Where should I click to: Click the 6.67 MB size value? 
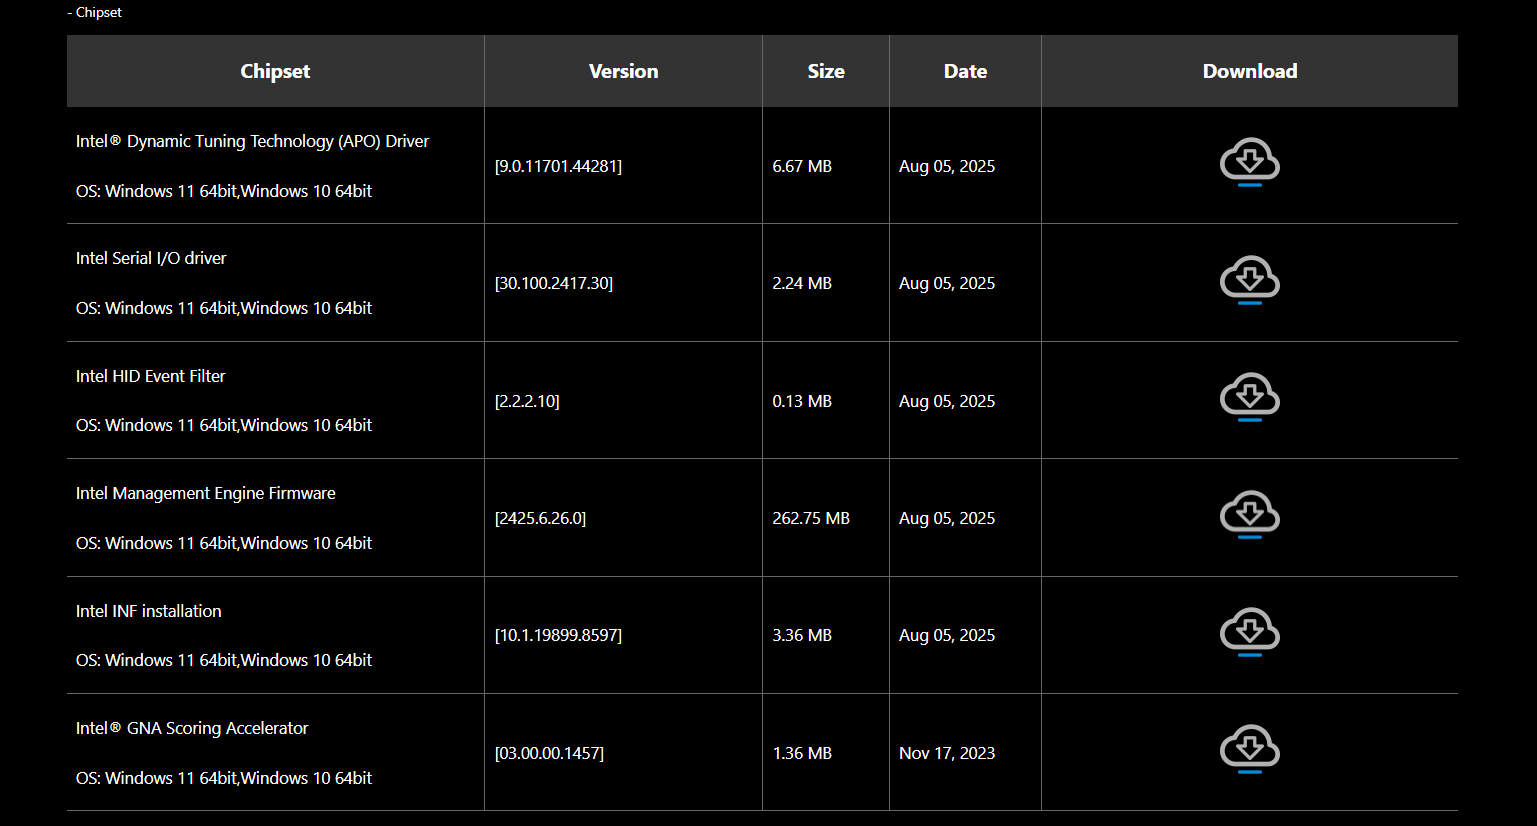(x=802, y=166)
